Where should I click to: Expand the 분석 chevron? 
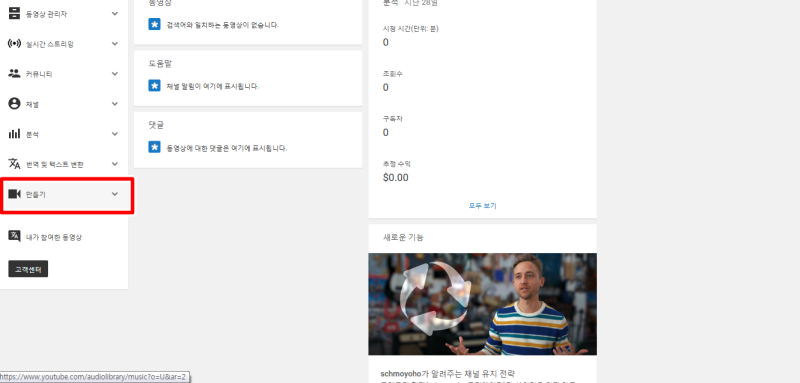point(115,134)
